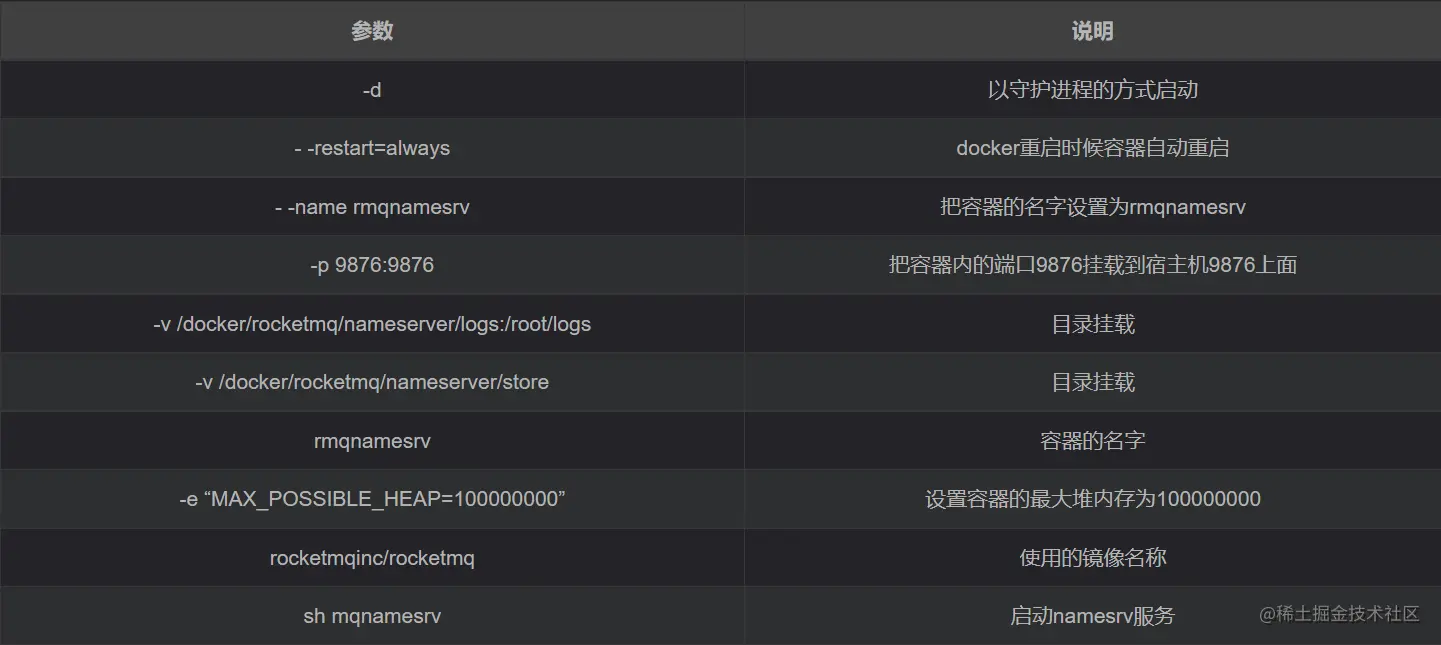This screenshot has height=645, width=1441.
Task: Click the 使用的镜像名称 description cell
Action: [x=1092, y=557]
